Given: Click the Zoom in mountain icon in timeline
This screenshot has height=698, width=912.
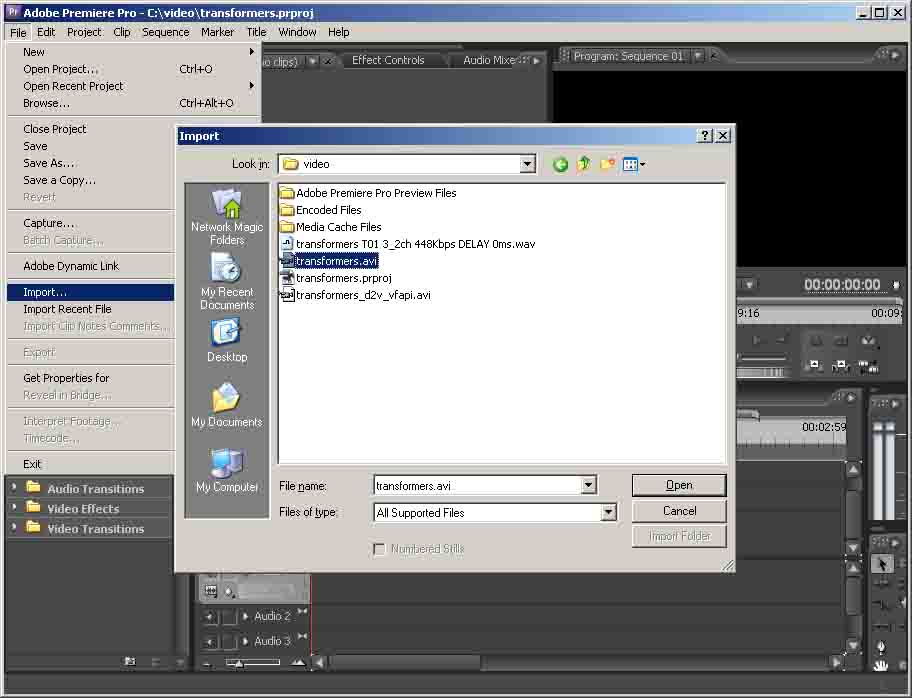Looking at the screenshot, I should point(297,662).
